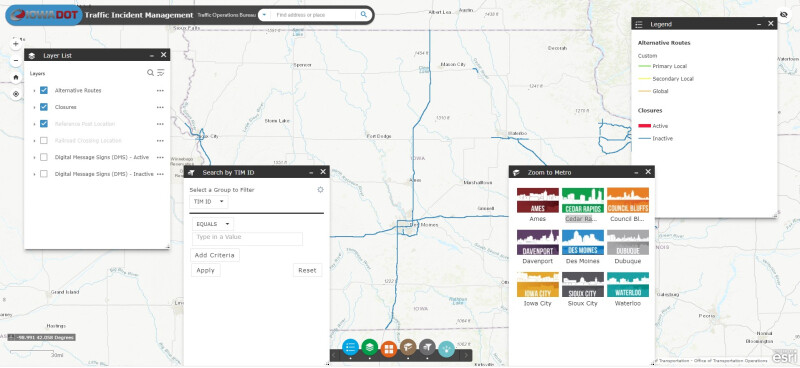Open more options for Railroad Crossing Location
This screenshot has width=800, height=368.
click(x=161, y=140)
